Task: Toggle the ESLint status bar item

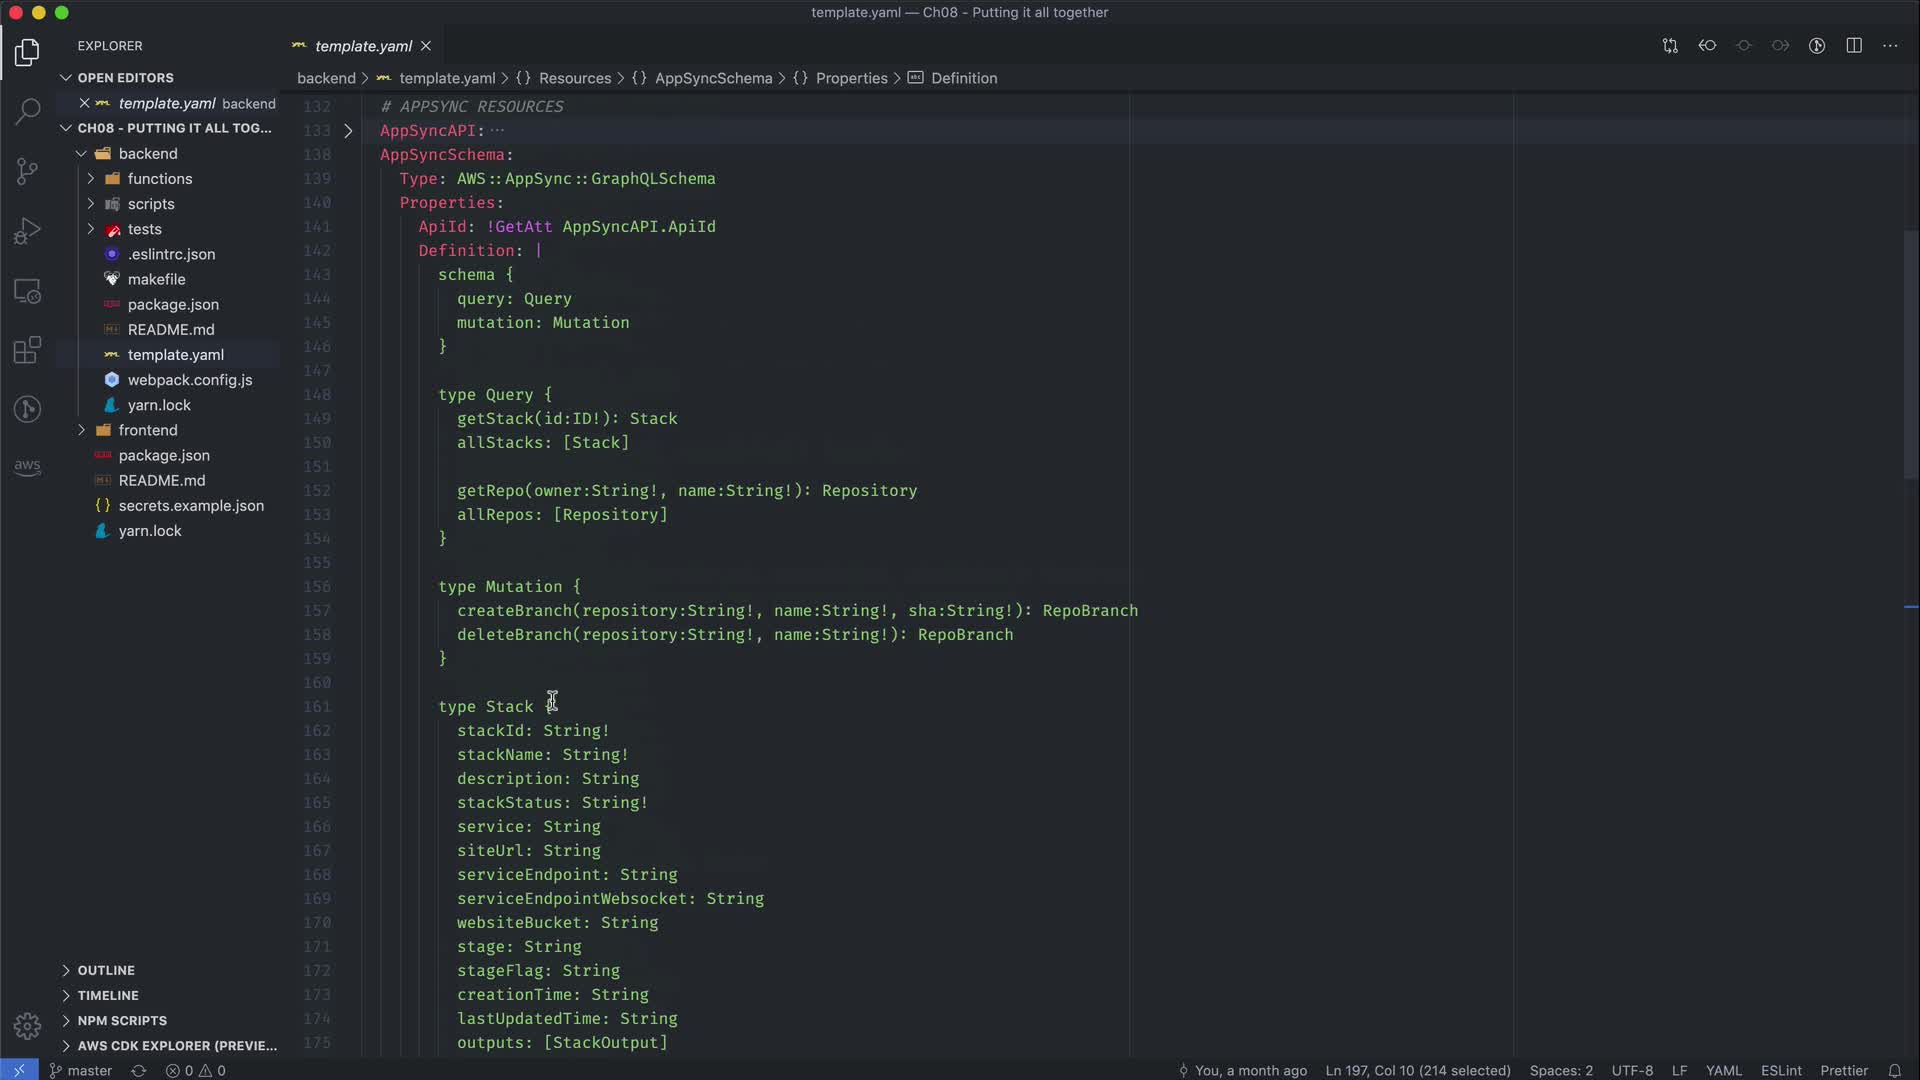Action: [1781, 1070]
